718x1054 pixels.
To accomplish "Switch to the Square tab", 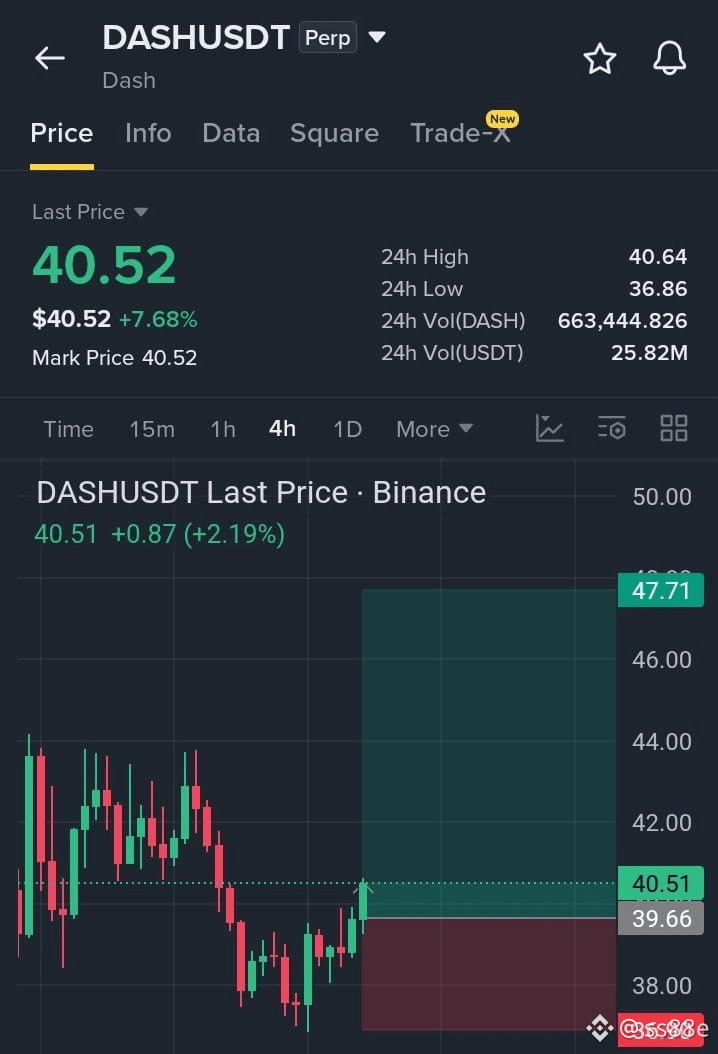I will (x=334, y=133).
